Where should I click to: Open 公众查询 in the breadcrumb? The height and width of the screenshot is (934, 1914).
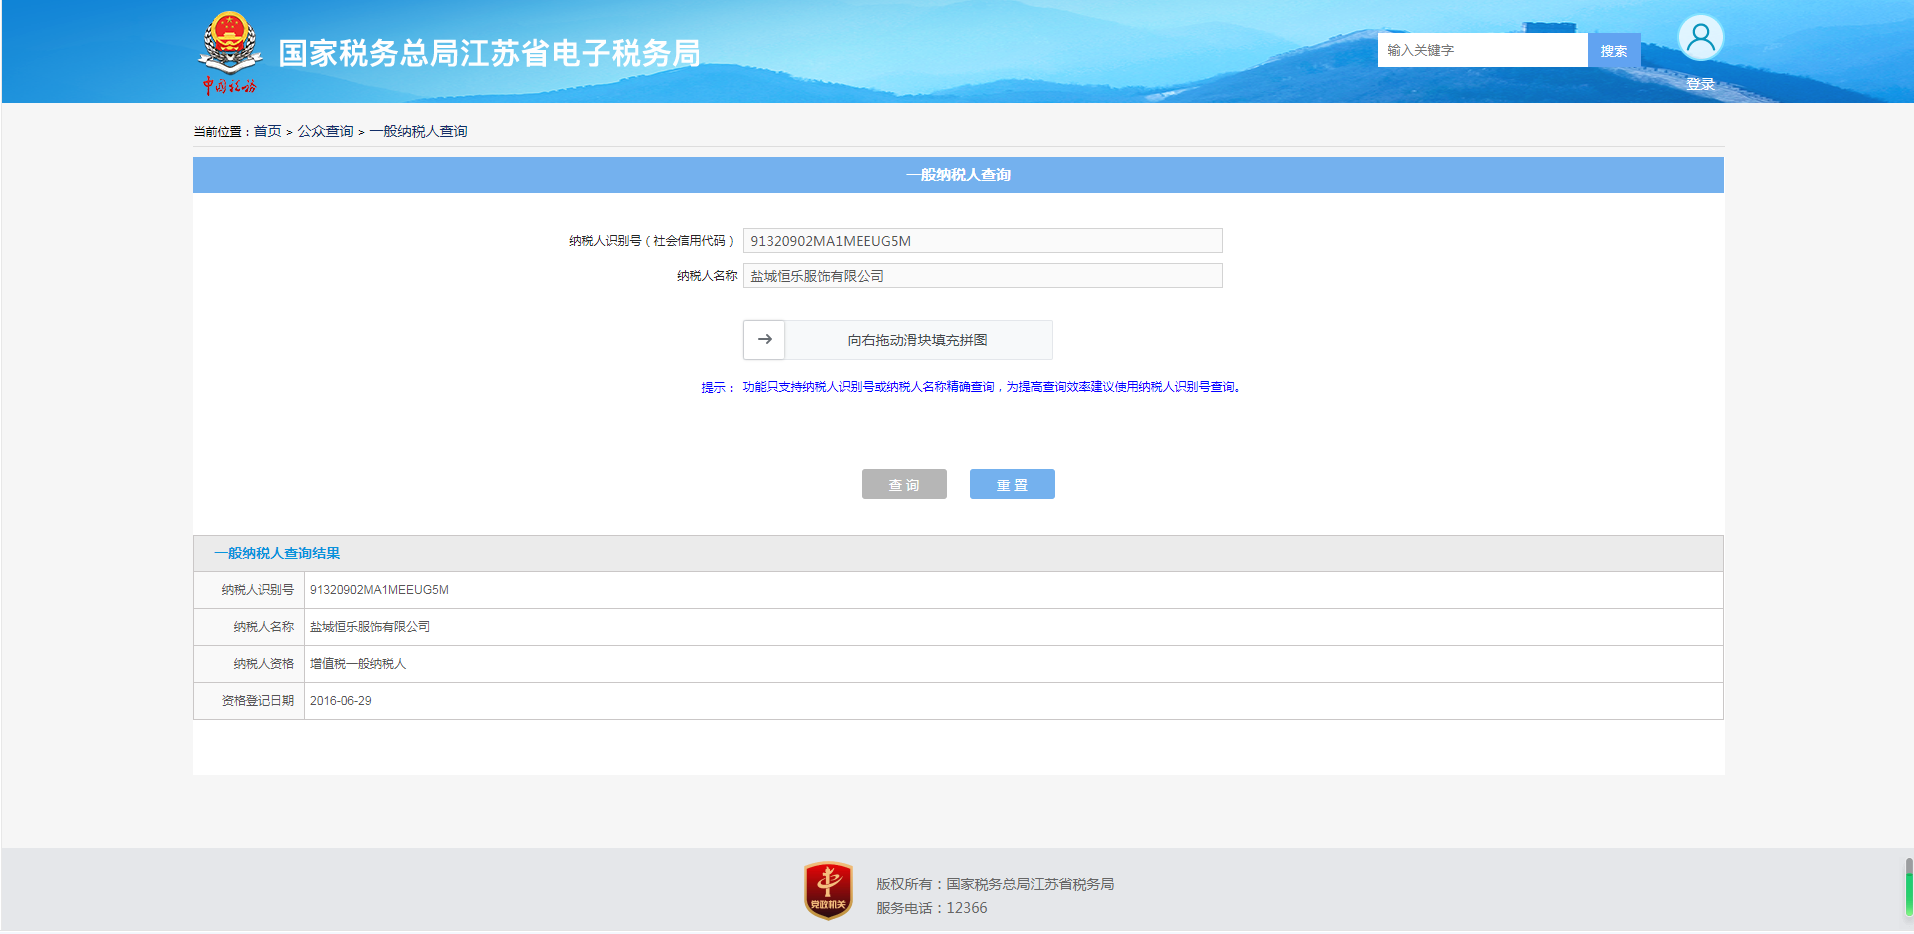point(325,131)
